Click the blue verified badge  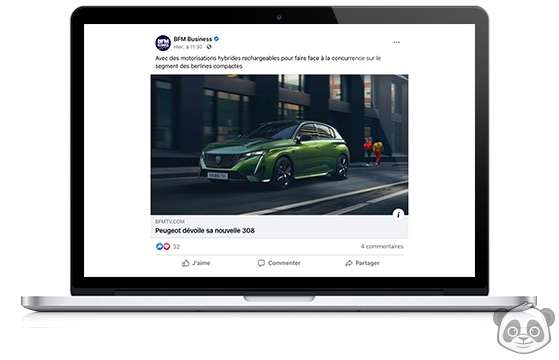click(x=216, y=39)
